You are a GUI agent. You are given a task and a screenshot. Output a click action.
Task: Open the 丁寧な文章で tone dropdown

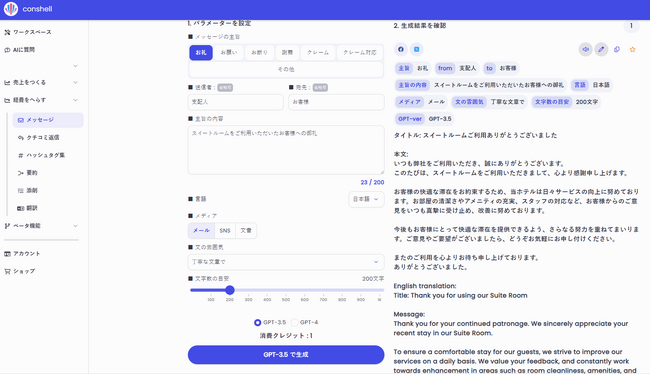286,262
